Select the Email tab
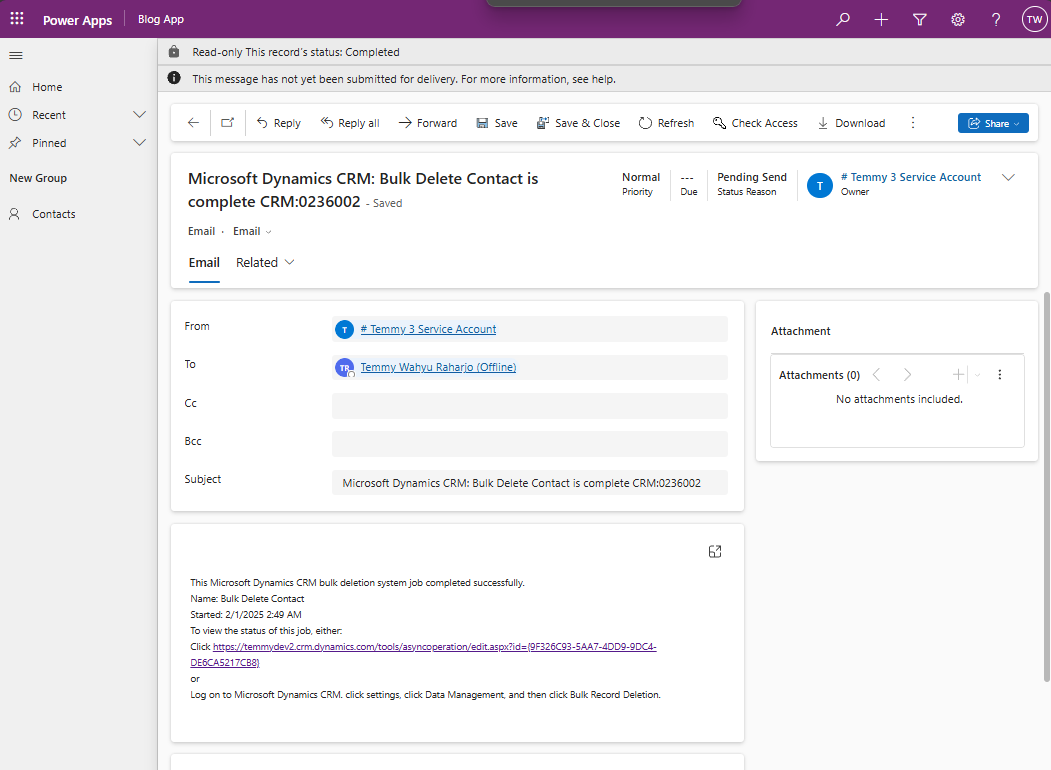 (x=204, y=263)
